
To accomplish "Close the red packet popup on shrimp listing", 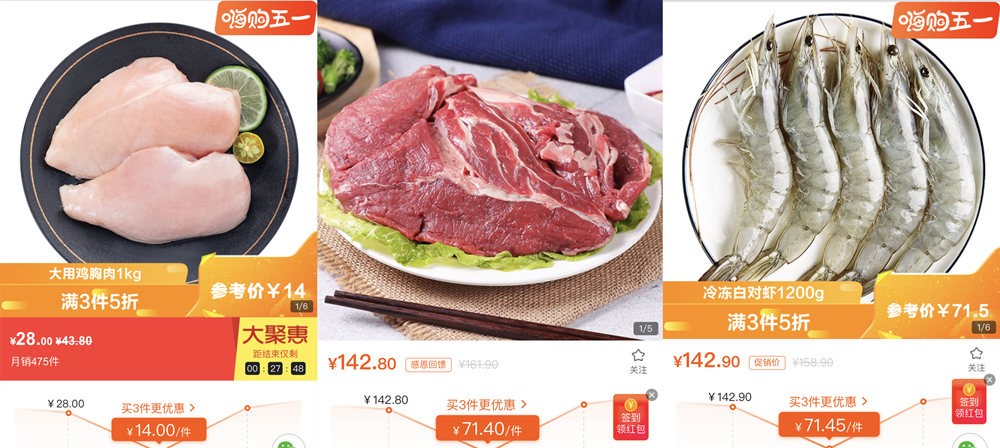I will (x=989, y=380).
